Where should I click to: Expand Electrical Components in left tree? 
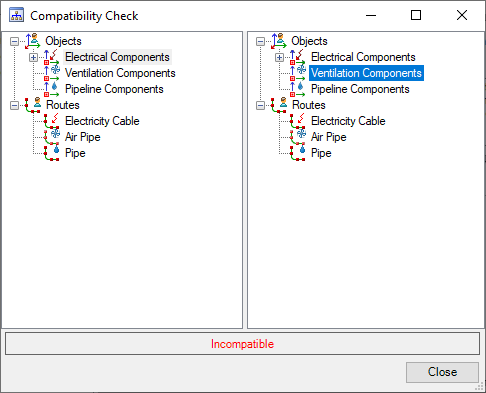33,57
